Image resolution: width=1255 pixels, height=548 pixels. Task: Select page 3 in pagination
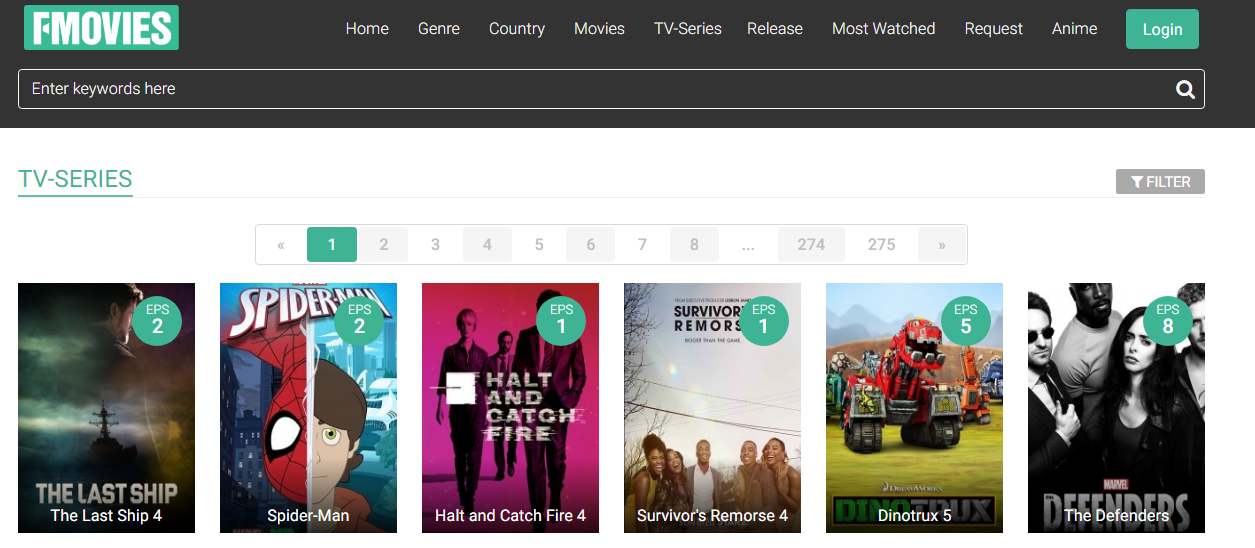(x=435, y=244)
